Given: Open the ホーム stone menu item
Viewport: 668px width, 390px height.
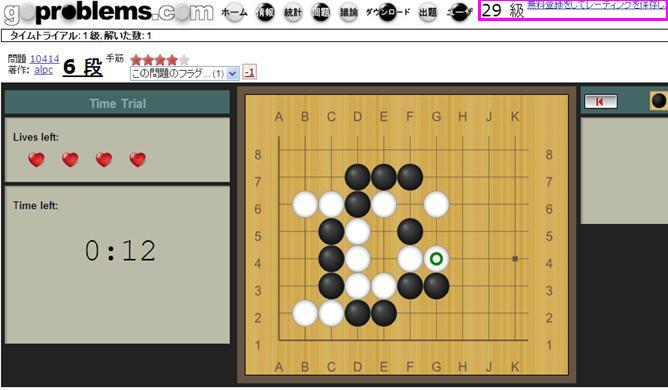Looking at the screenshot, I should 234,12.
